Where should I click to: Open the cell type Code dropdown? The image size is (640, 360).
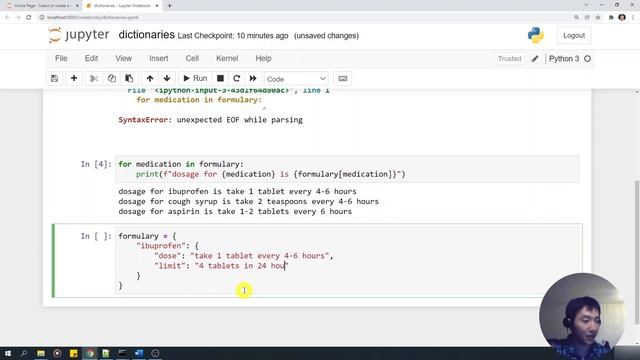tap(296, 79)
